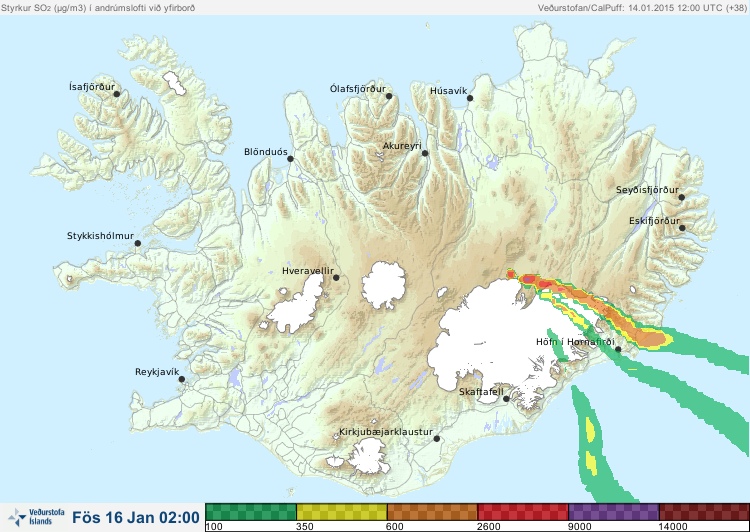Click the '9000' legend value
This screenshot has height=532, width=750.
click(x=579, y=527)
